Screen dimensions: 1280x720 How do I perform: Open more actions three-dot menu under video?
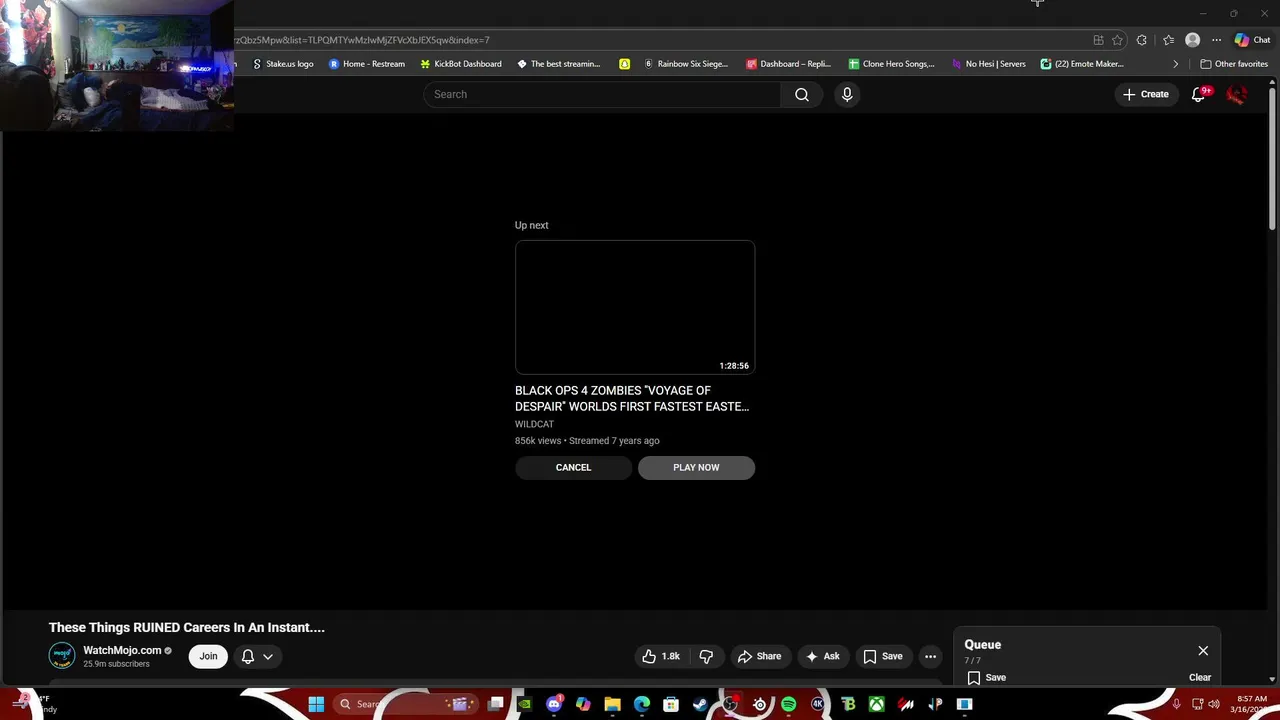(930, 656)
